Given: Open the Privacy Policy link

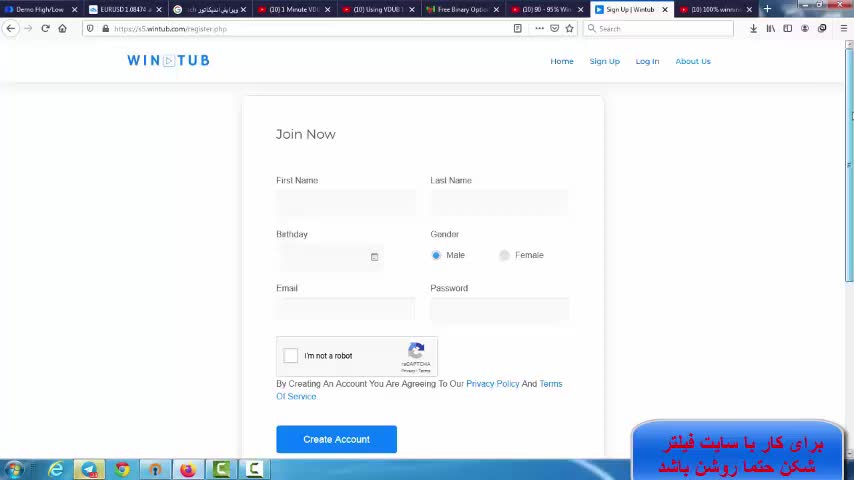Looking at the screenshot, I should click(x=492, y=384).
